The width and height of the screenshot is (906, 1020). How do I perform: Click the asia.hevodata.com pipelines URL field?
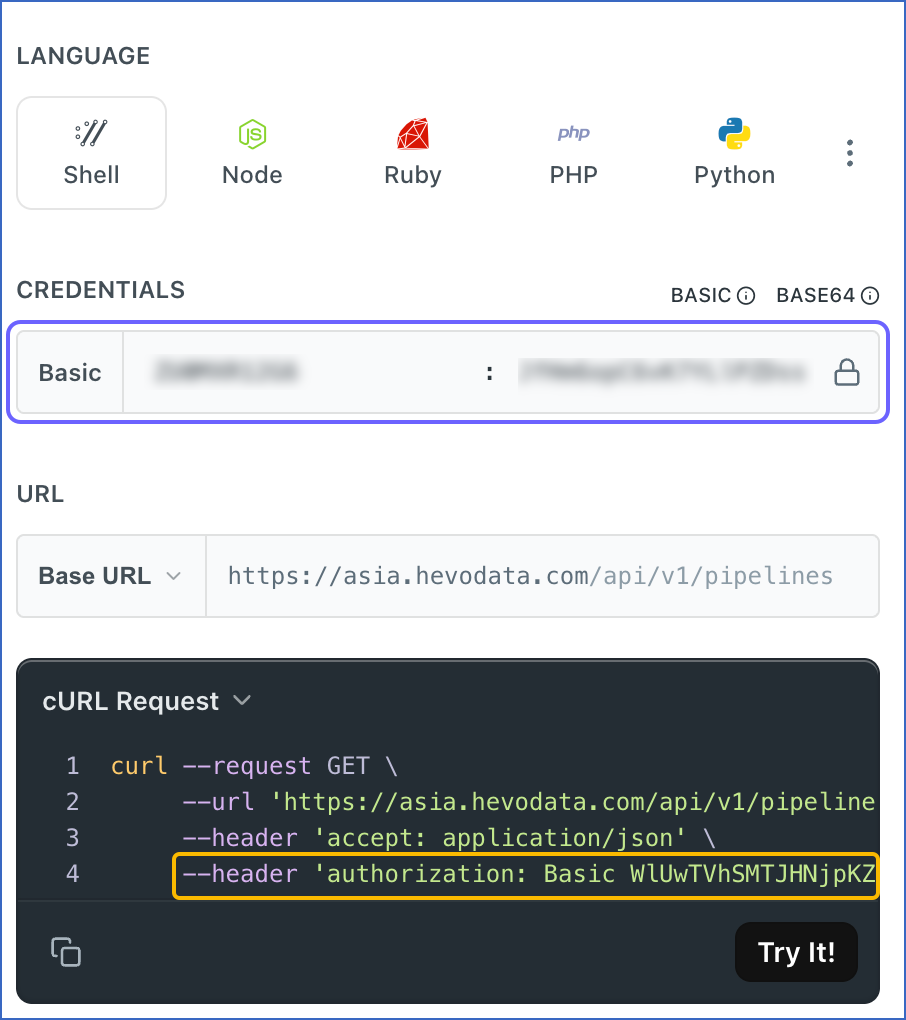pyautogui.click(x=542, y=576)
